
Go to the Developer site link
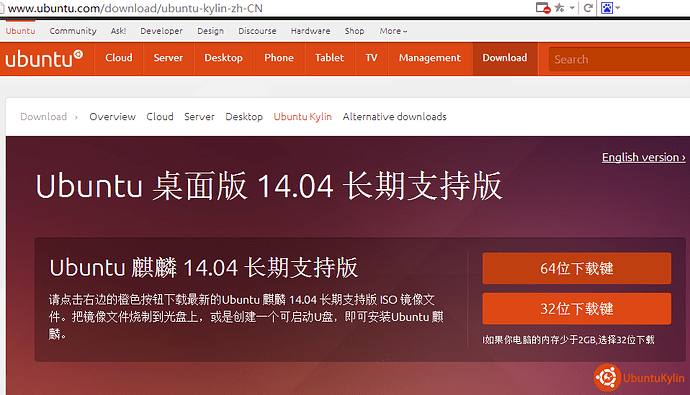(161, 31)
